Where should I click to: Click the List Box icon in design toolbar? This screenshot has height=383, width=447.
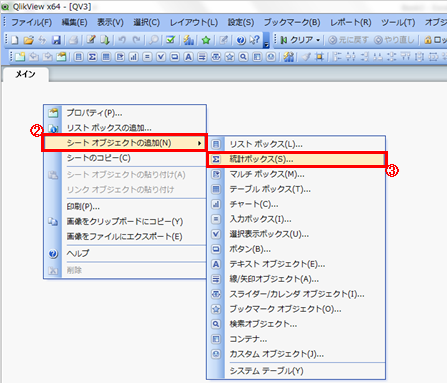pyautogui.click(x=79, y=57)
